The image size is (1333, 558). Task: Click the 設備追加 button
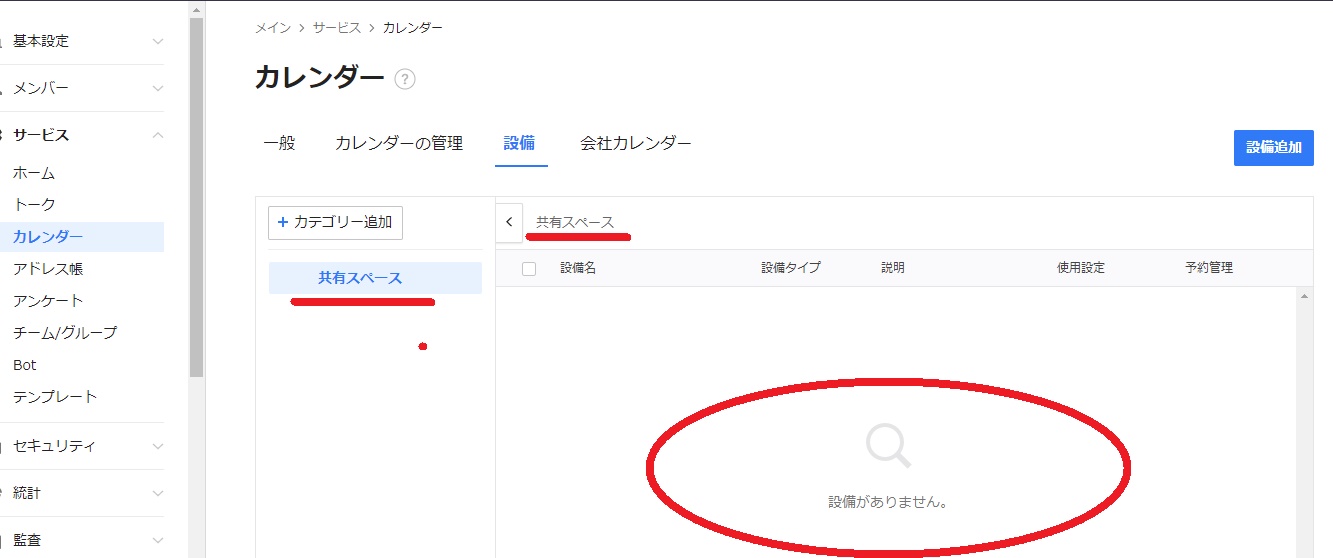tap(1274, 147)
